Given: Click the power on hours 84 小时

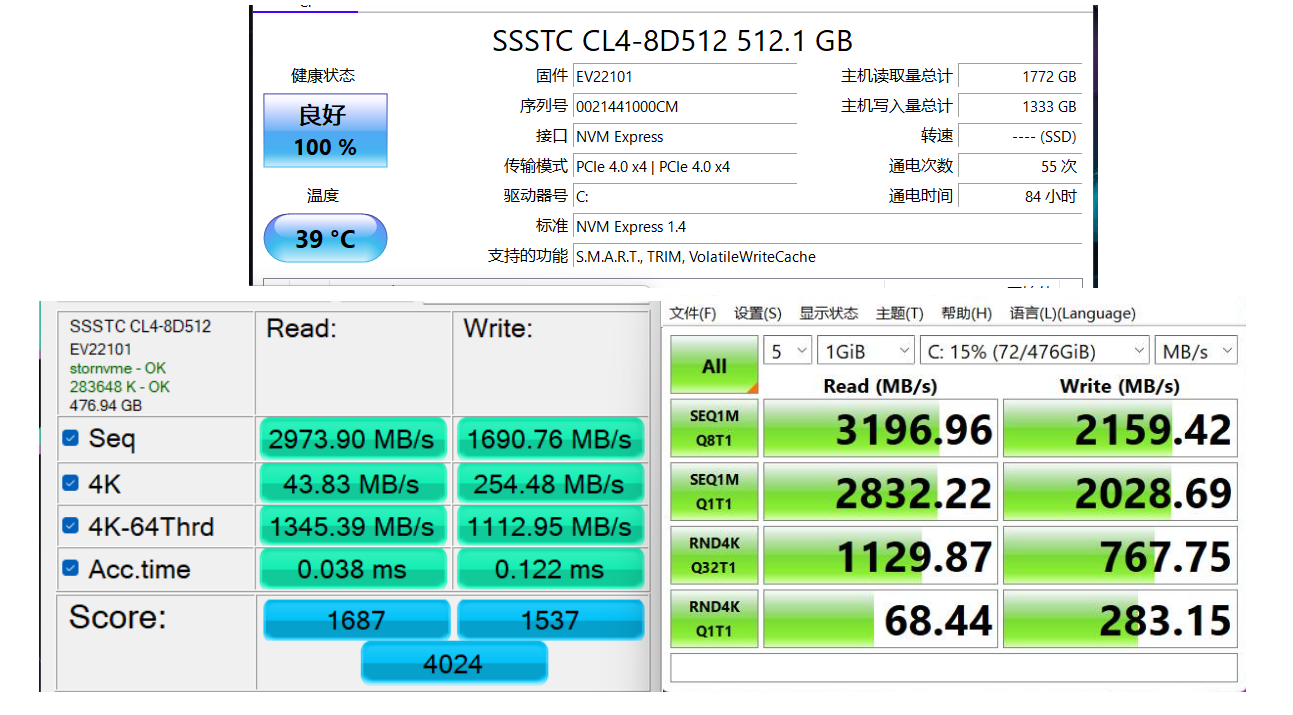Looking at the screenshot, I should point(1020,196).
